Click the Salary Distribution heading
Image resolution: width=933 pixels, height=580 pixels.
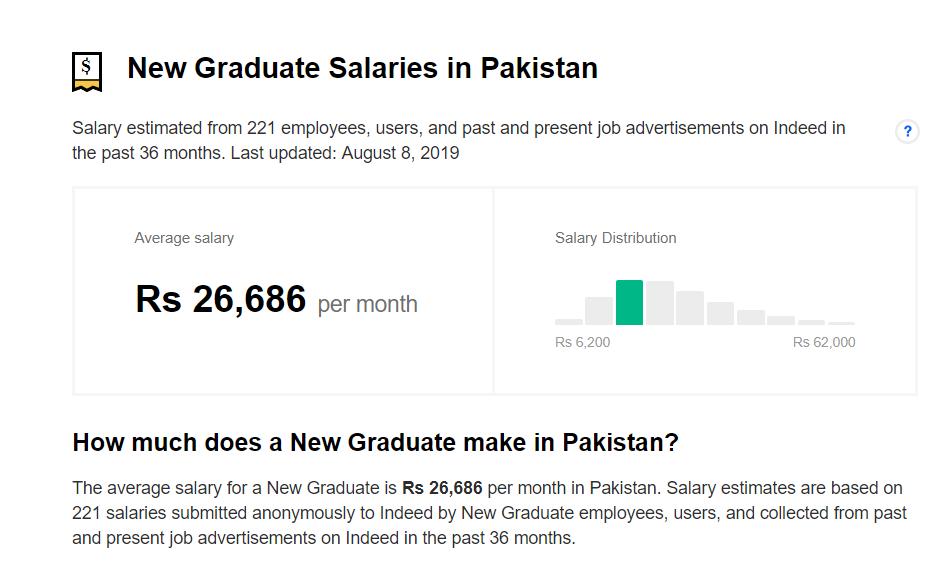coord(616,238)
